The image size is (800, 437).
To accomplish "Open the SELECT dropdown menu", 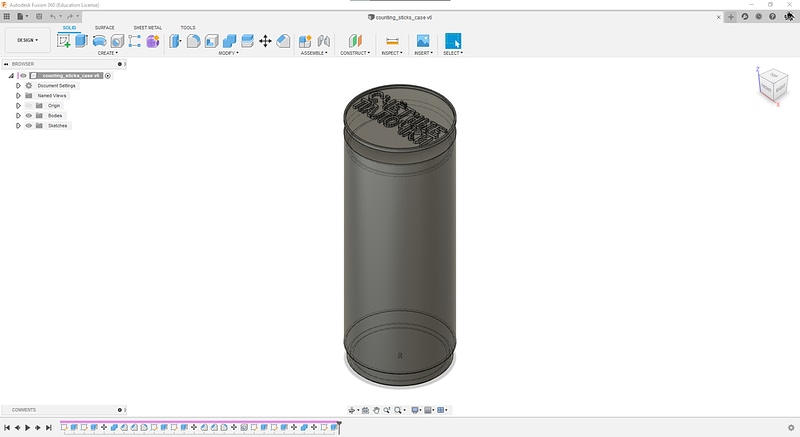I will [453, 53].
